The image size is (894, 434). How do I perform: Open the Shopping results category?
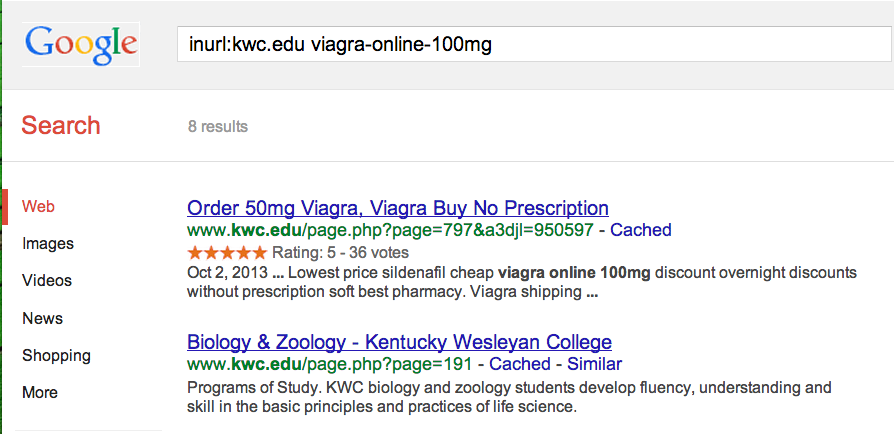pyautogui.click(x=56, y=355)
